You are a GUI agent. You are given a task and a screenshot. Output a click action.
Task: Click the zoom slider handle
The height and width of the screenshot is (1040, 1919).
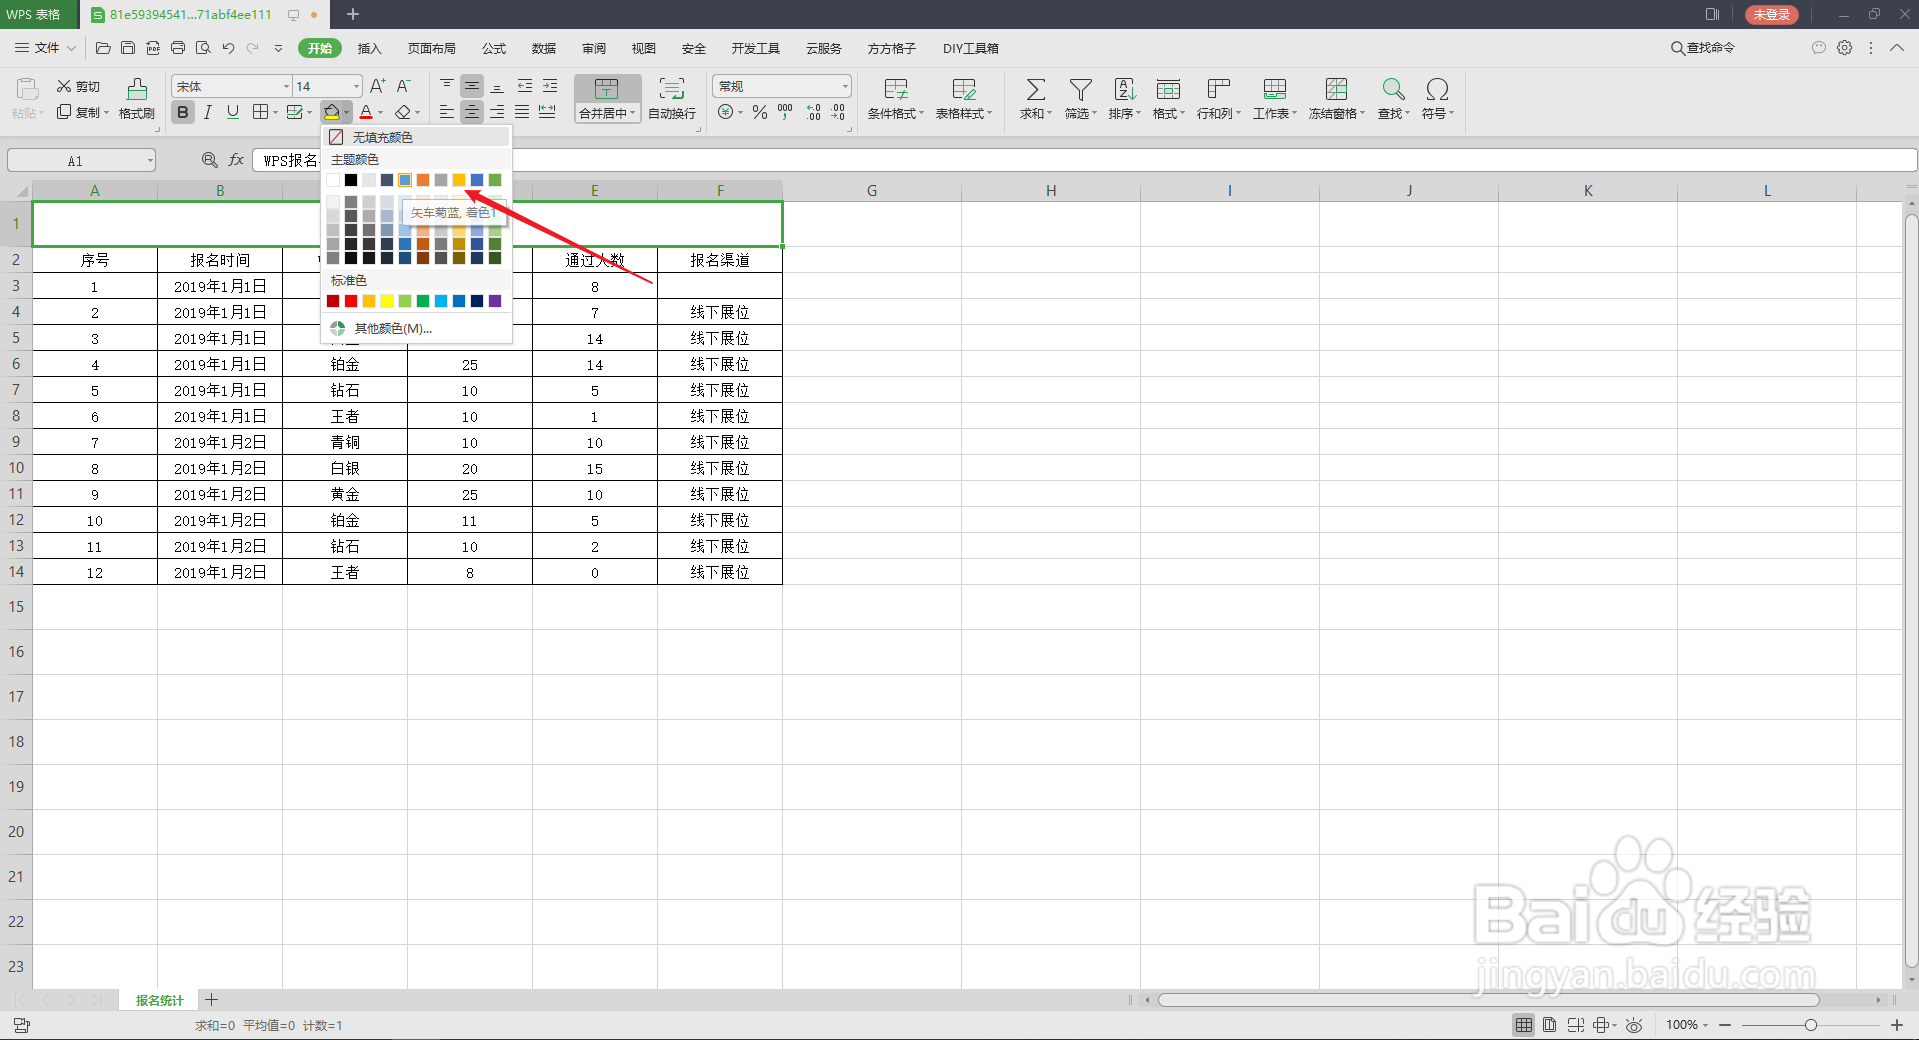tap(1810, 1025)
